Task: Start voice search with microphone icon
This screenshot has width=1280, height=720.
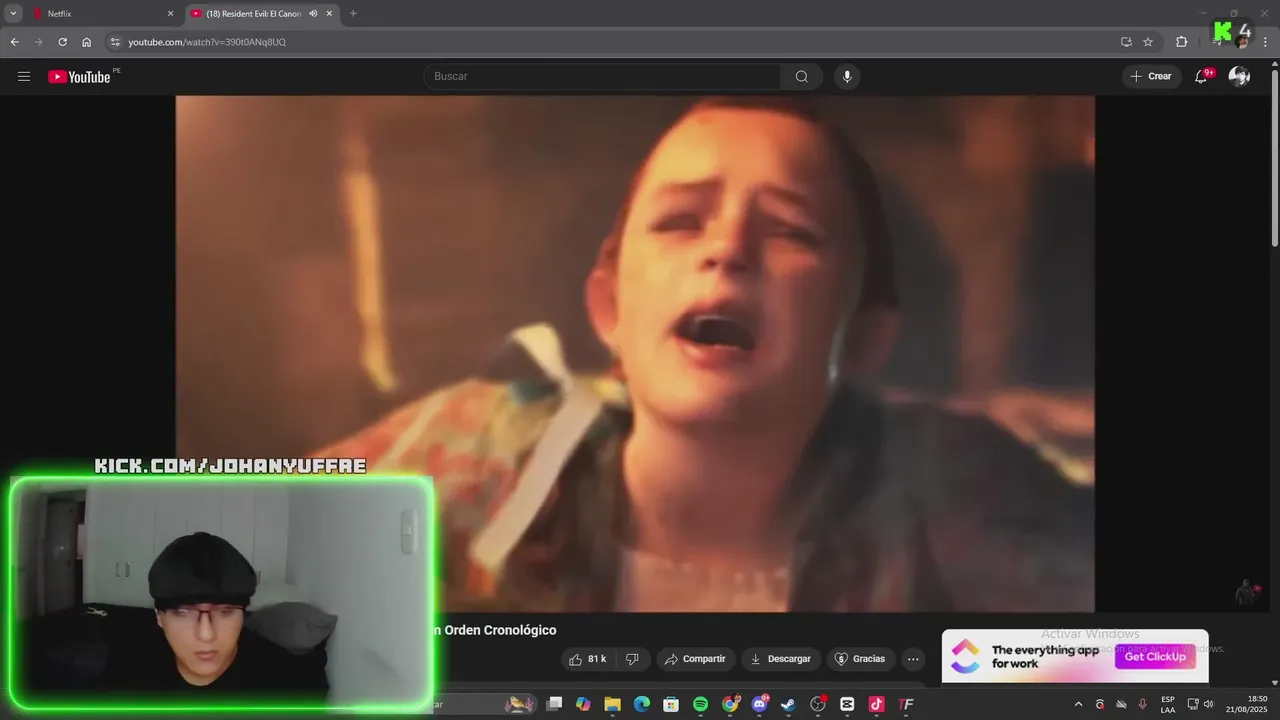Action: (847, 77)
